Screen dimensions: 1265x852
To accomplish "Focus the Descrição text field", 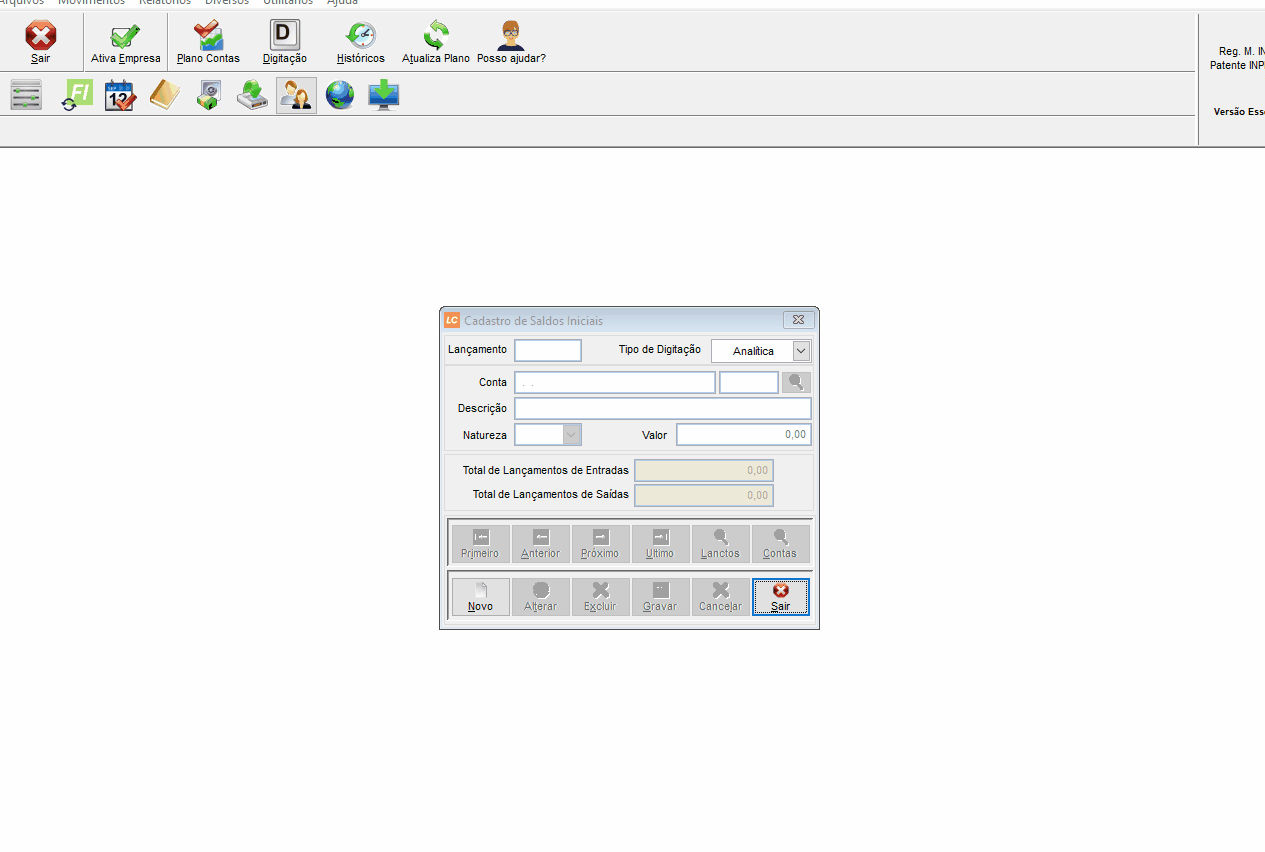I will tap(662, 408).
